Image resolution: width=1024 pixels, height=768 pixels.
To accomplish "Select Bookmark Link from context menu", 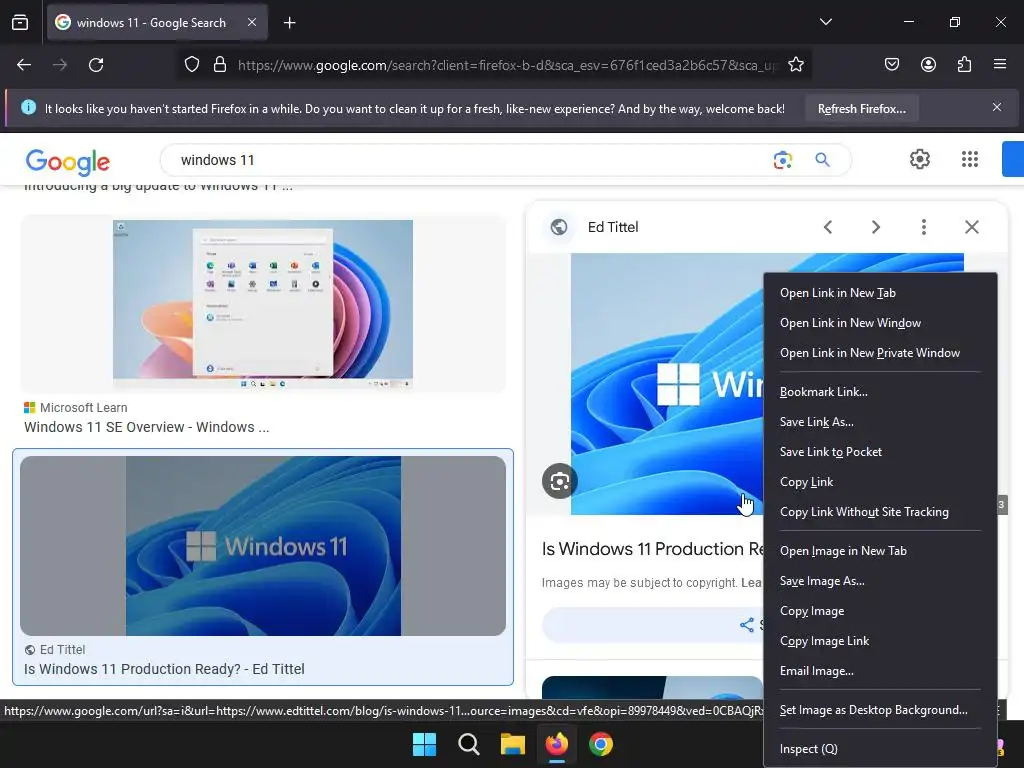I will [x=880, y=392].
